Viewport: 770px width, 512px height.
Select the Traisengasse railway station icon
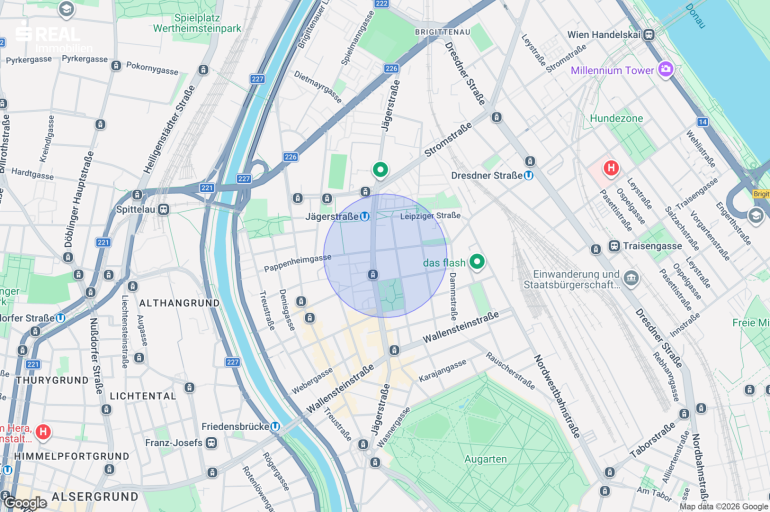tap(614, 245)
